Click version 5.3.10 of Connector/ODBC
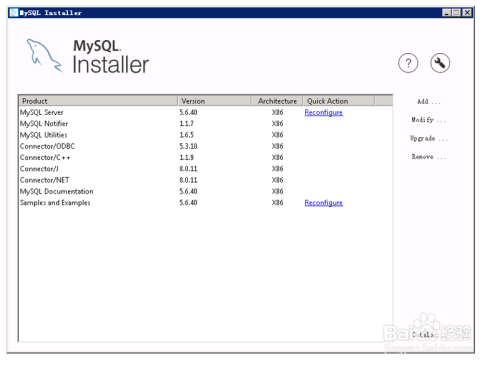Image resolution: width=500 pixels, height=366 pixels. tap(188, 146)
